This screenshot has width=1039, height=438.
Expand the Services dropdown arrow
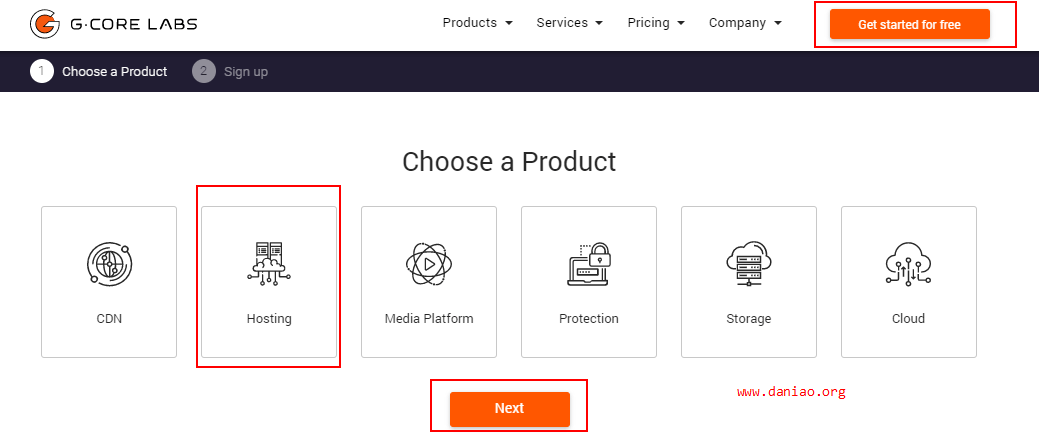coord(599,23)
